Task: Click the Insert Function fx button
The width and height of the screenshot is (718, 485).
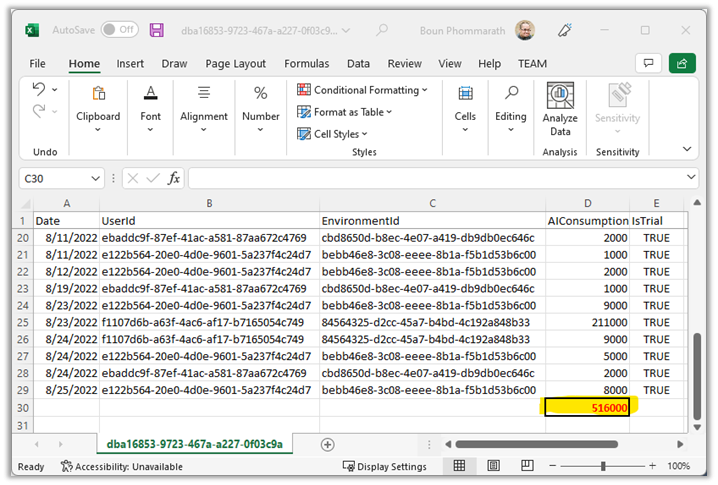Action: pos(174,178)
